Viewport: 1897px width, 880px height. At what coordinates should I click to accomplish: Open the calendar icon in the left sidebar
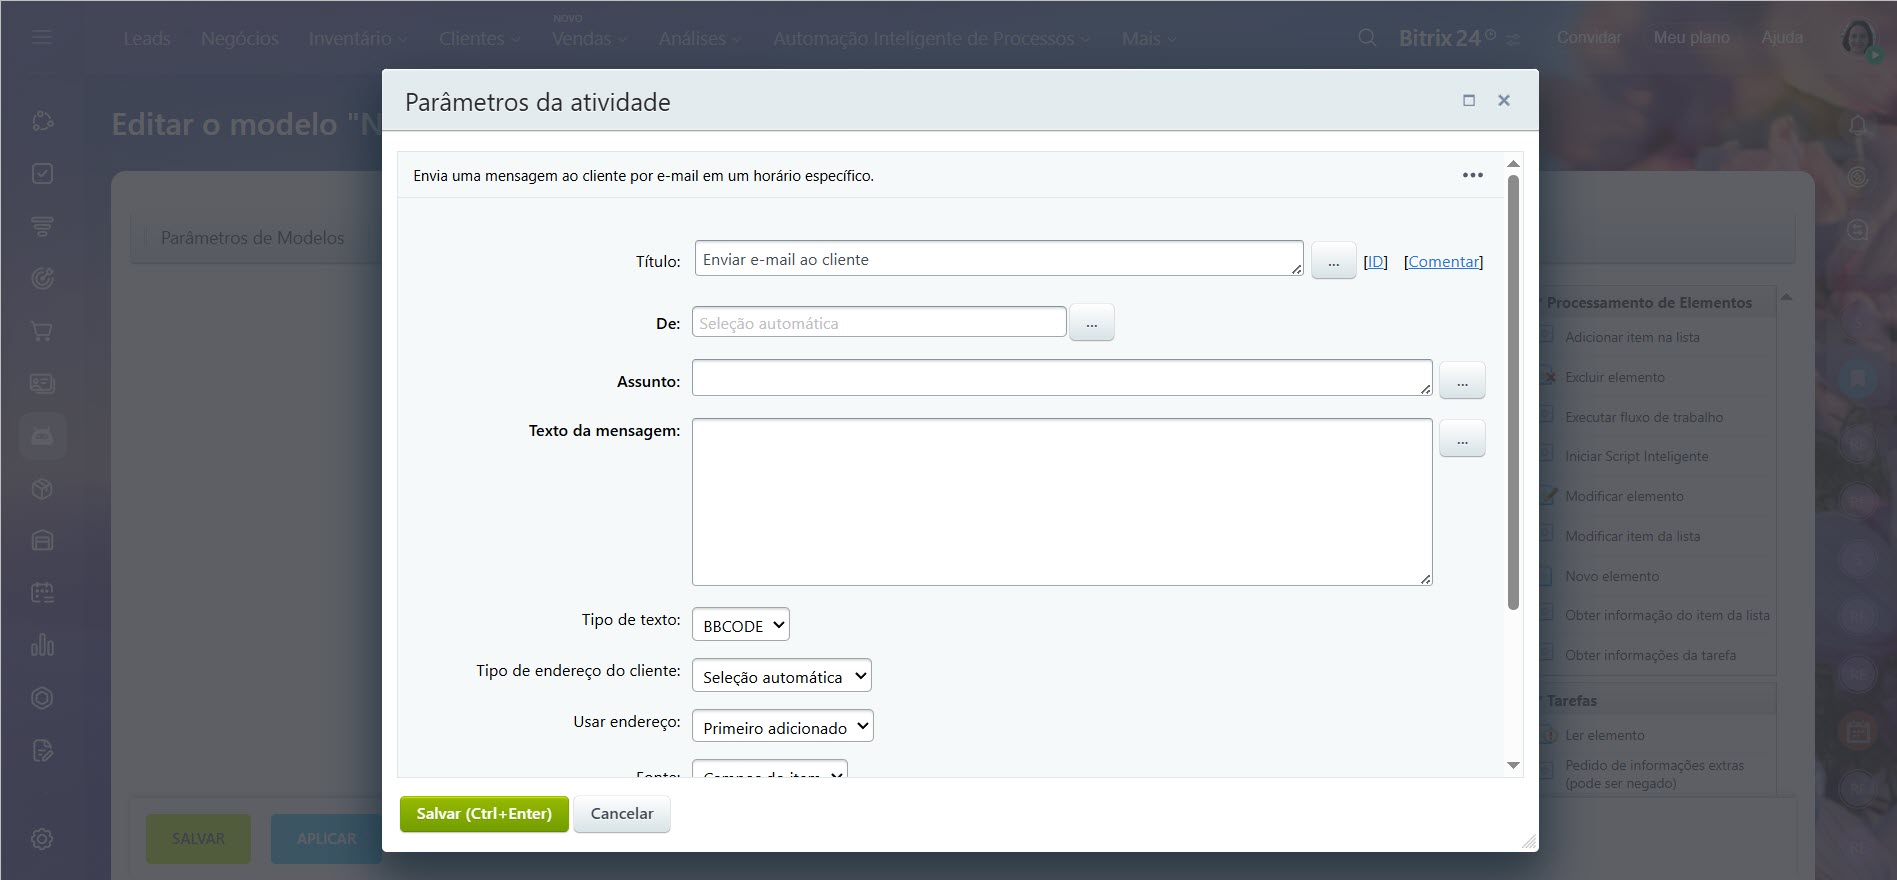click(42, 593)
